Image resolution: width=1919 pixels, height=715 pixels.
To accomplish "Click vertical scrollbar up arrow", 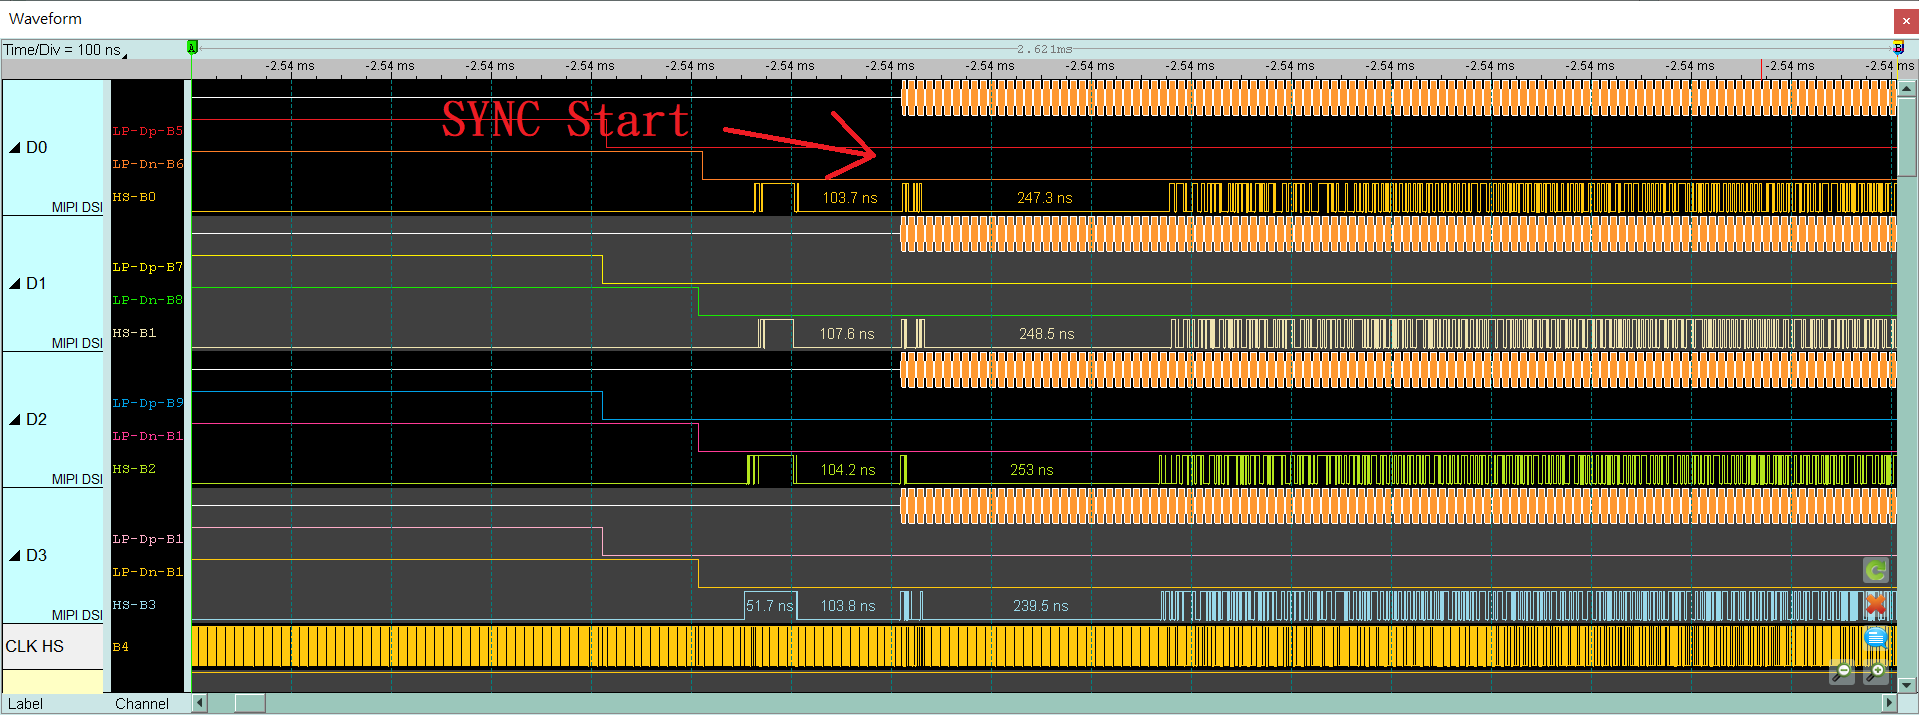I will (1907, 89).
